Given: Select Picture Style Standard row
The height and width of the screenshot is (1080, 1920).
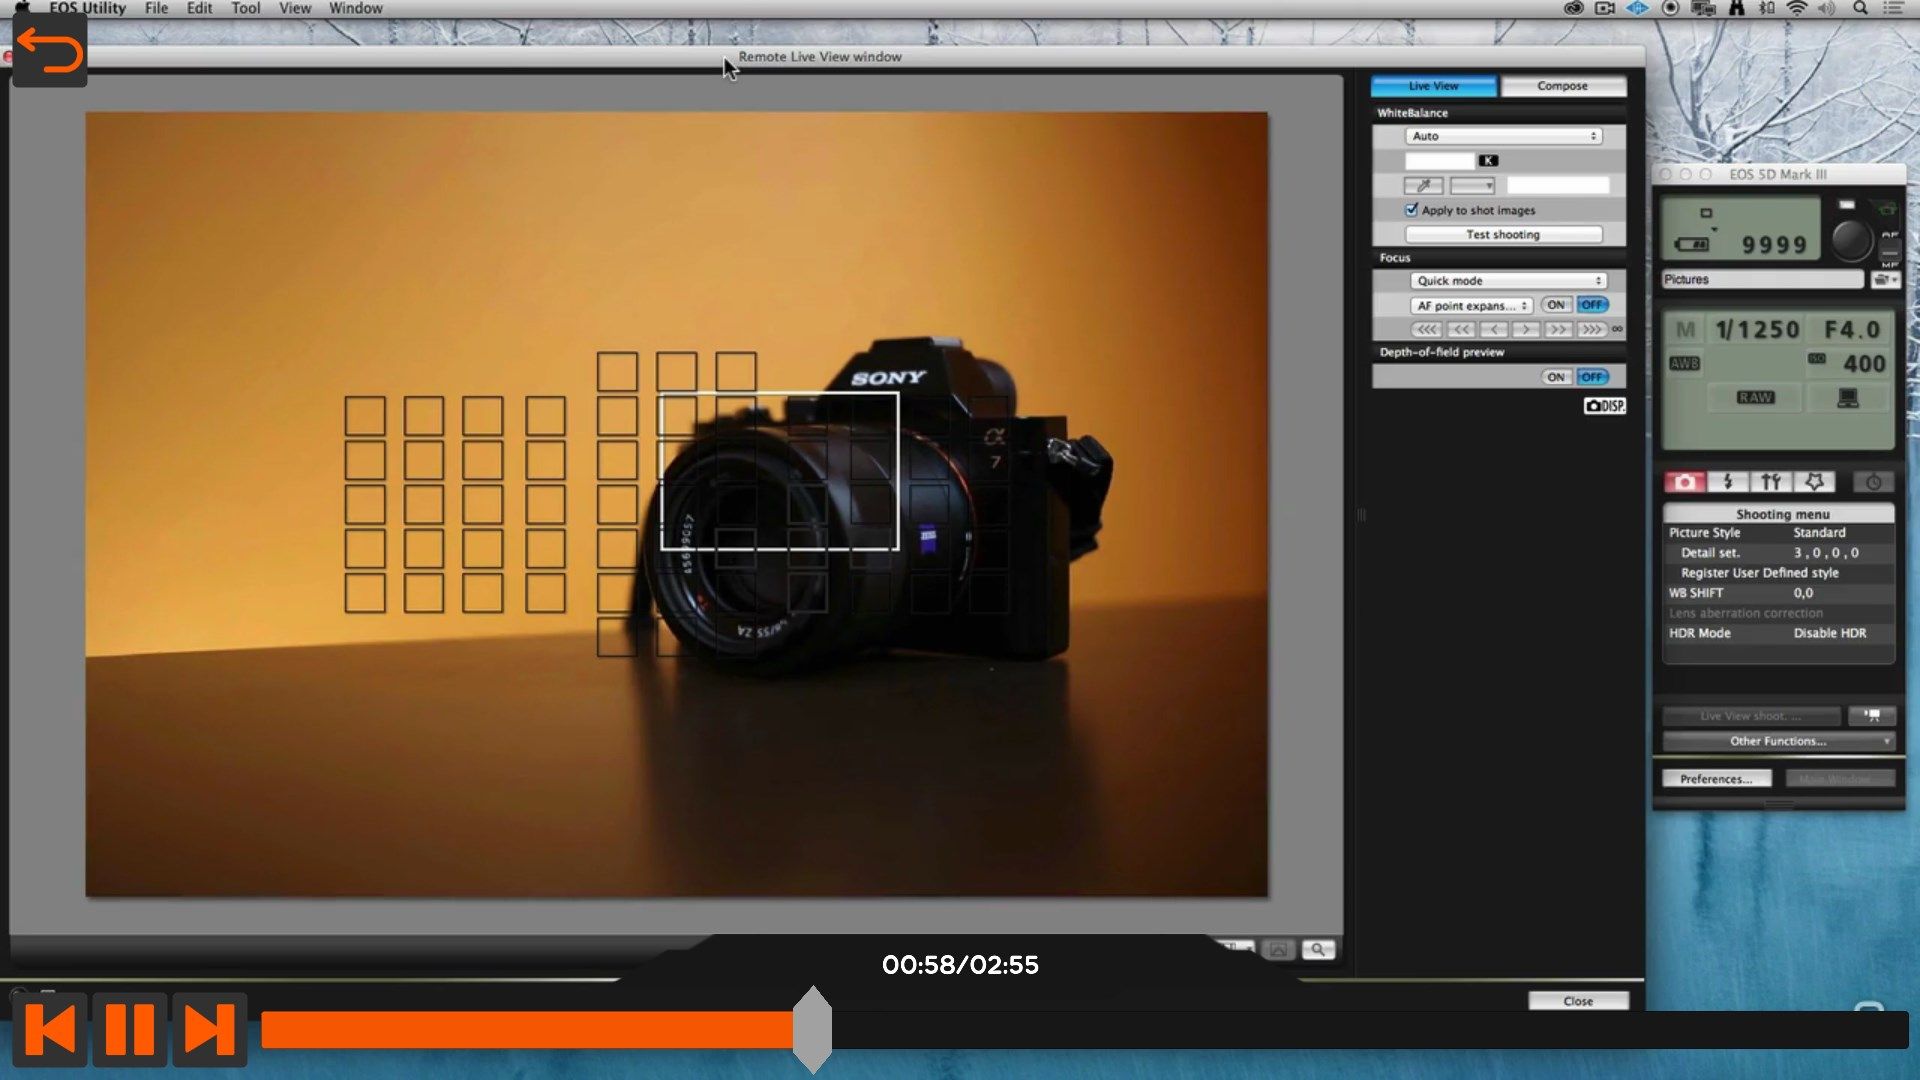Looking at the screenshot, I should [1779, 533].
